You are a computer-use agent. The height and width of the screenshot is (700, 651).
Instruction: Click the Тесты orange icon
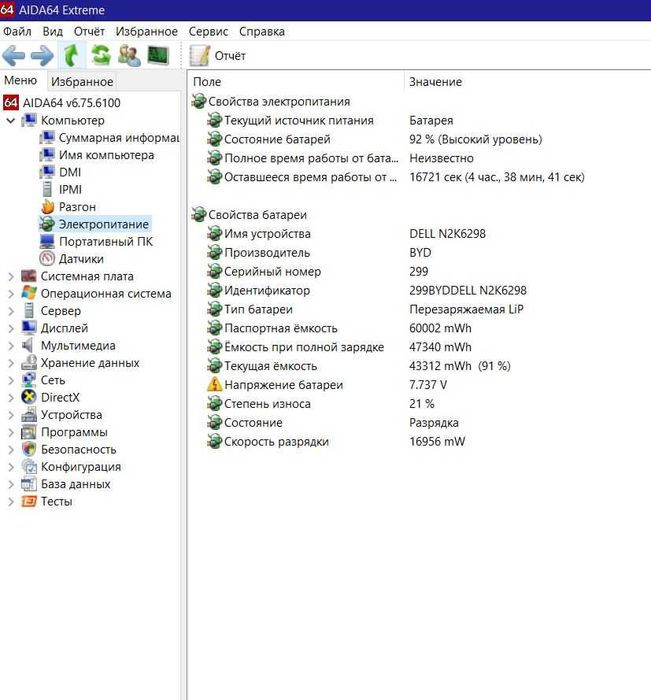point(29,502)
